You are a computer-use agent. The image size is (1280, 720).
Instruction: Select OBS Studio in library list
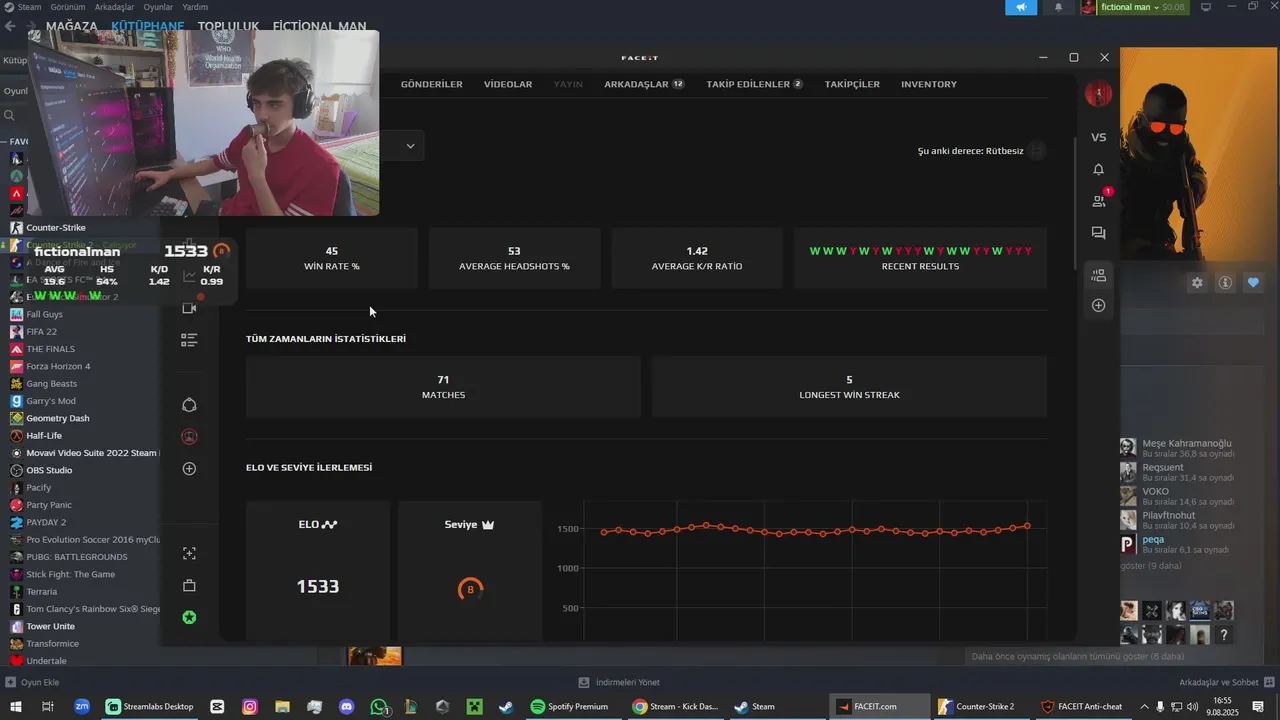coord(49,470)
